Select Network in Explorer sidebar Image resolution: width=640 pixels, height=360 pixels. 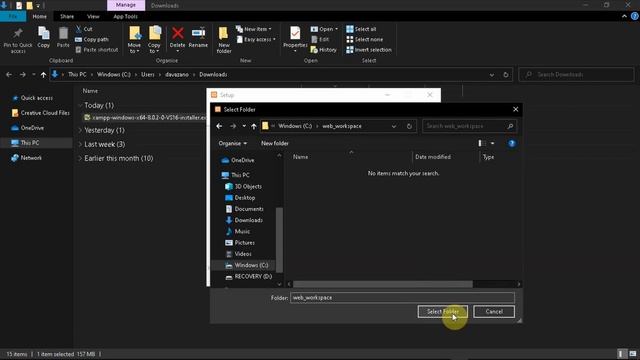(31, 158)
